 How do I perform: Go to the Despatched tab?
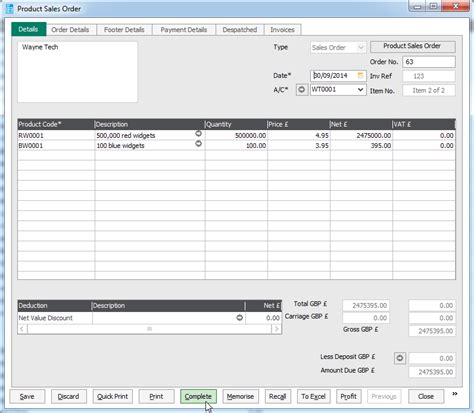tap(240, 30)
